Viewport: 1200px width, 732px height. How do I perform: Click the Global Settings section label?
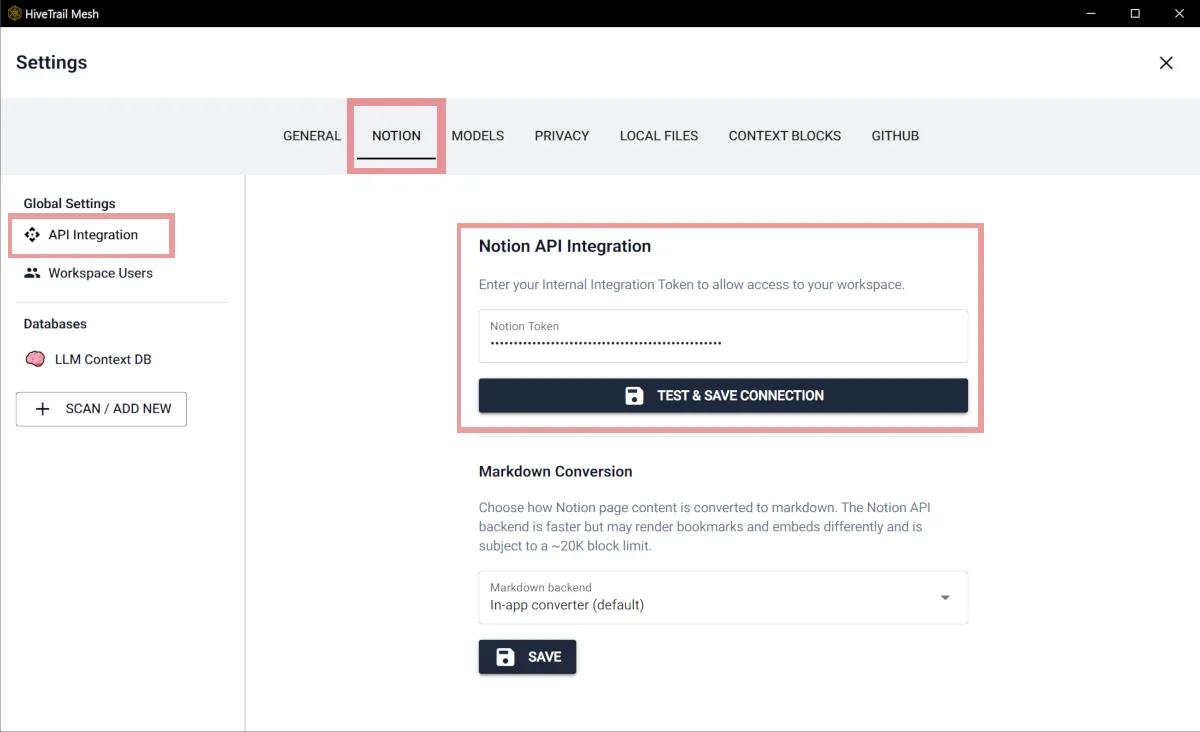70,203
